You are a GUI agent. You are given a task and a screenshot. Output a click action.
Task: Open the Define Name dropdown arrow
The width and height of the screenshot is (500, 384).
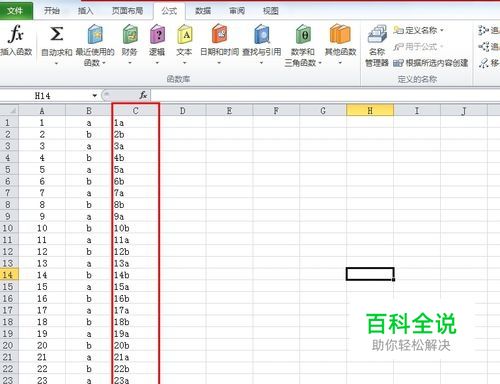point(442,30)
